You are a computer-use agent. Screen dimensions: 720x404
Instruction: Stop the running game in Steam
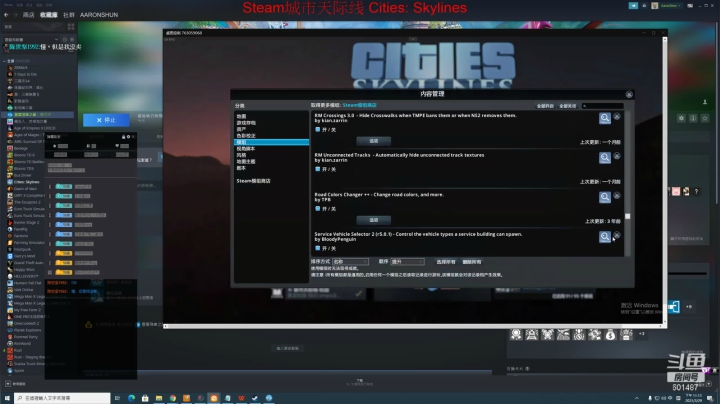pyautogui.click(x=106, y=120)
